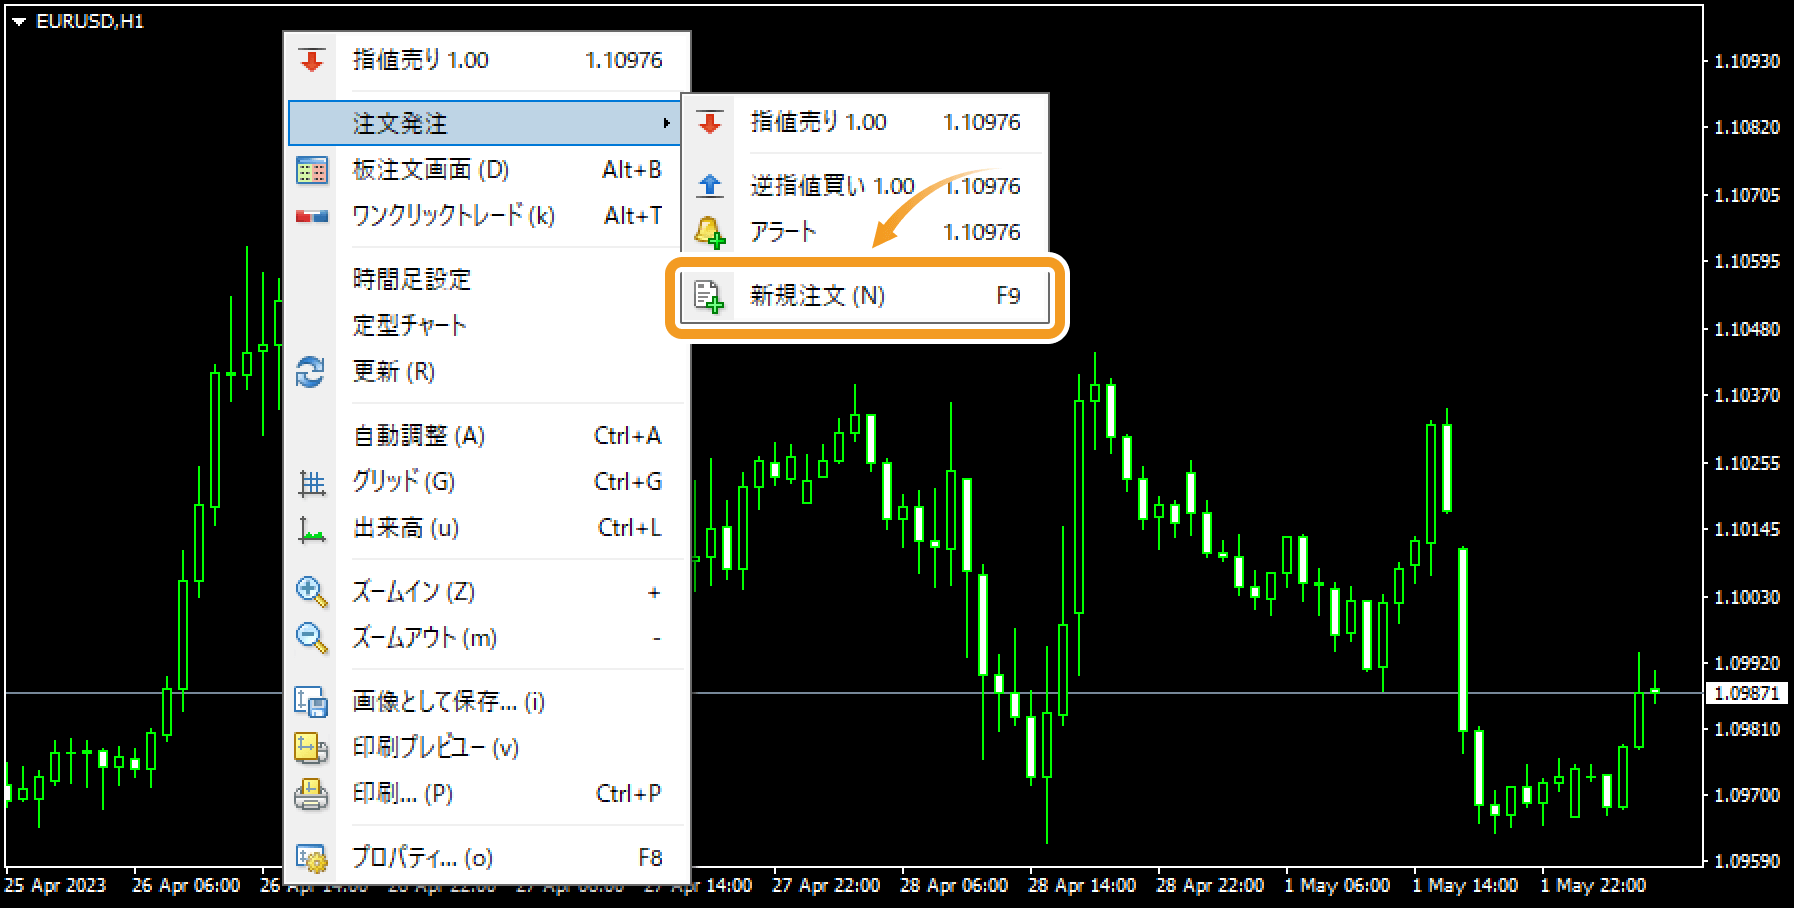The image size is (1794, 908).
Task: Click the EURUSD,H1 chart title text
Action: coord(90,21)
